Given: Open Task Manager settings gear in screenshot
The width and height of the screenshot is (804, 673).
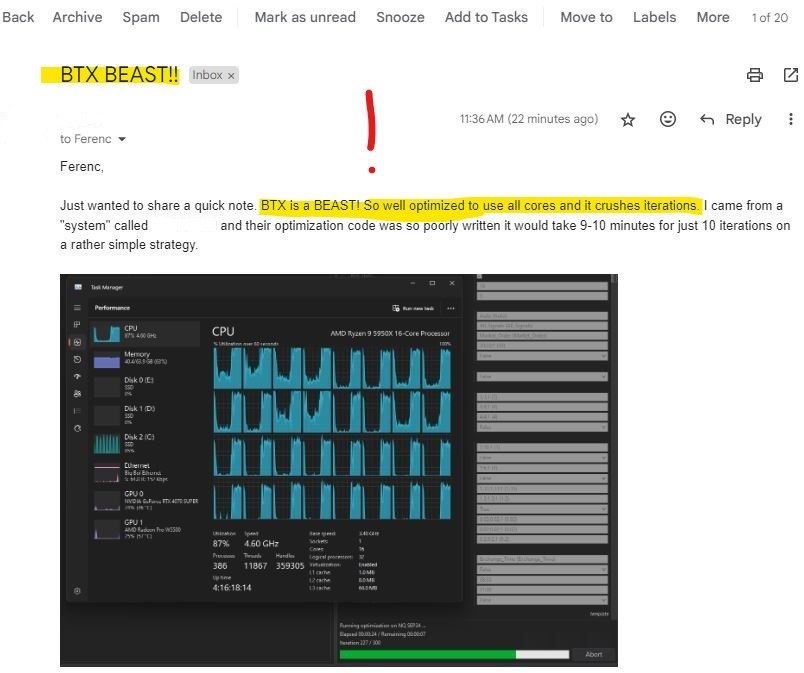Looking at the screenshot, I should click(x=77, y=591).
